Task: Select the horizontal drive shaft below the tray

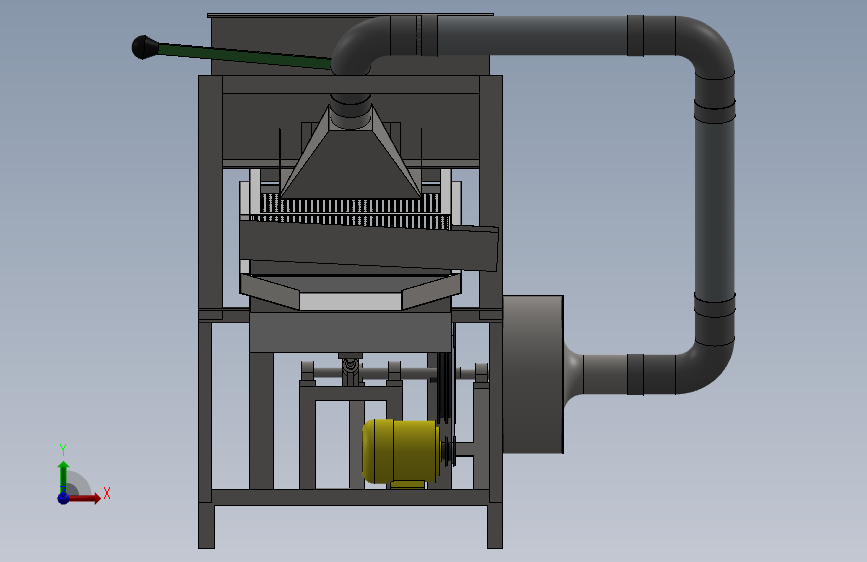Action: tap(395, 373)
